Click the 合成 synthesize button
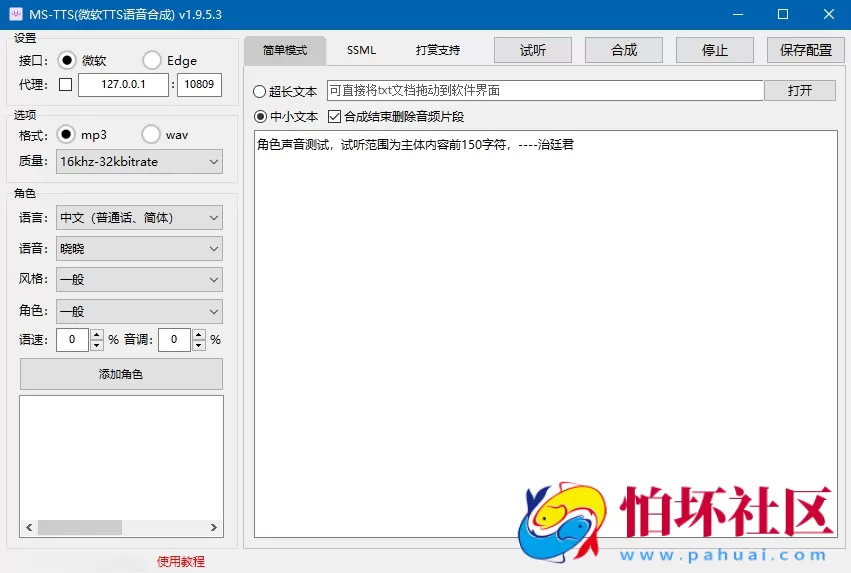Image resolution: width=851 pixels, height=573 pixels. [x=624, y=50]
